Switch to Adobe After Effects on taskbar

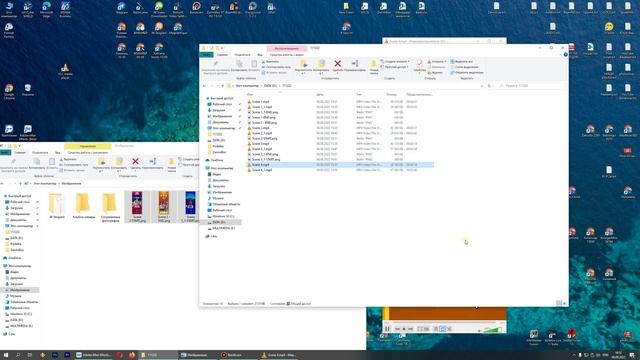93,355
